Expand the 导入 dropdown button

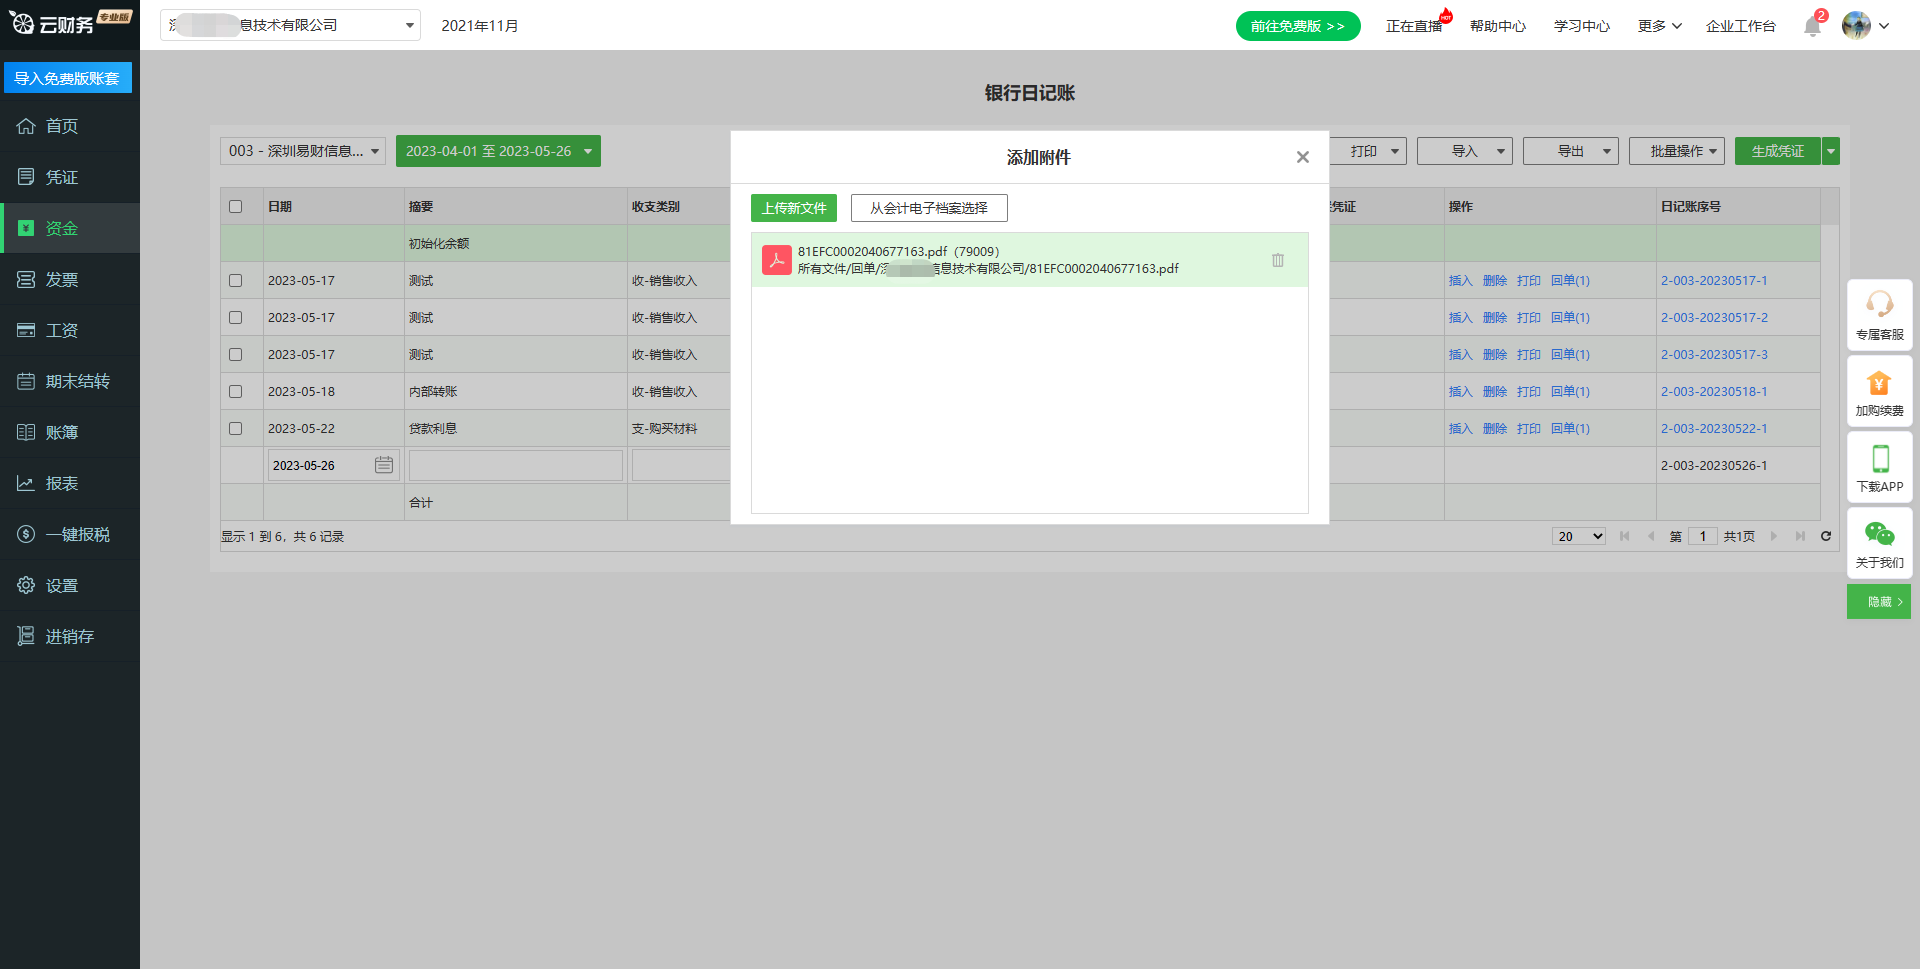pyautogui.click(x=1465, y=151)
